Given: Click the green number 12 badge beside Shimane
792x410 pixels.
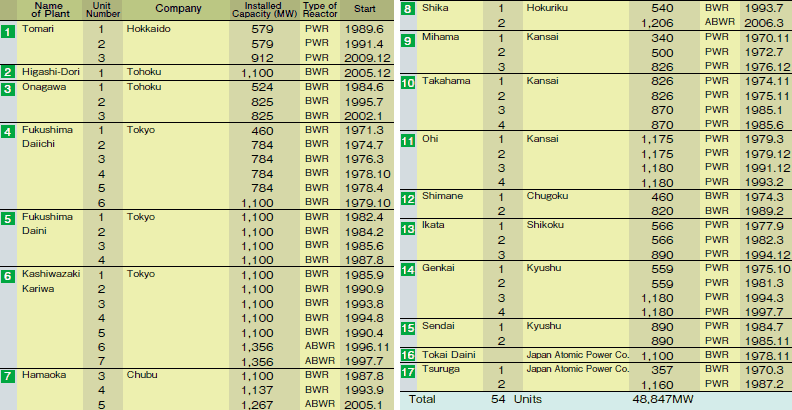Looking at the screenshot, I should (x=408, y=198).
